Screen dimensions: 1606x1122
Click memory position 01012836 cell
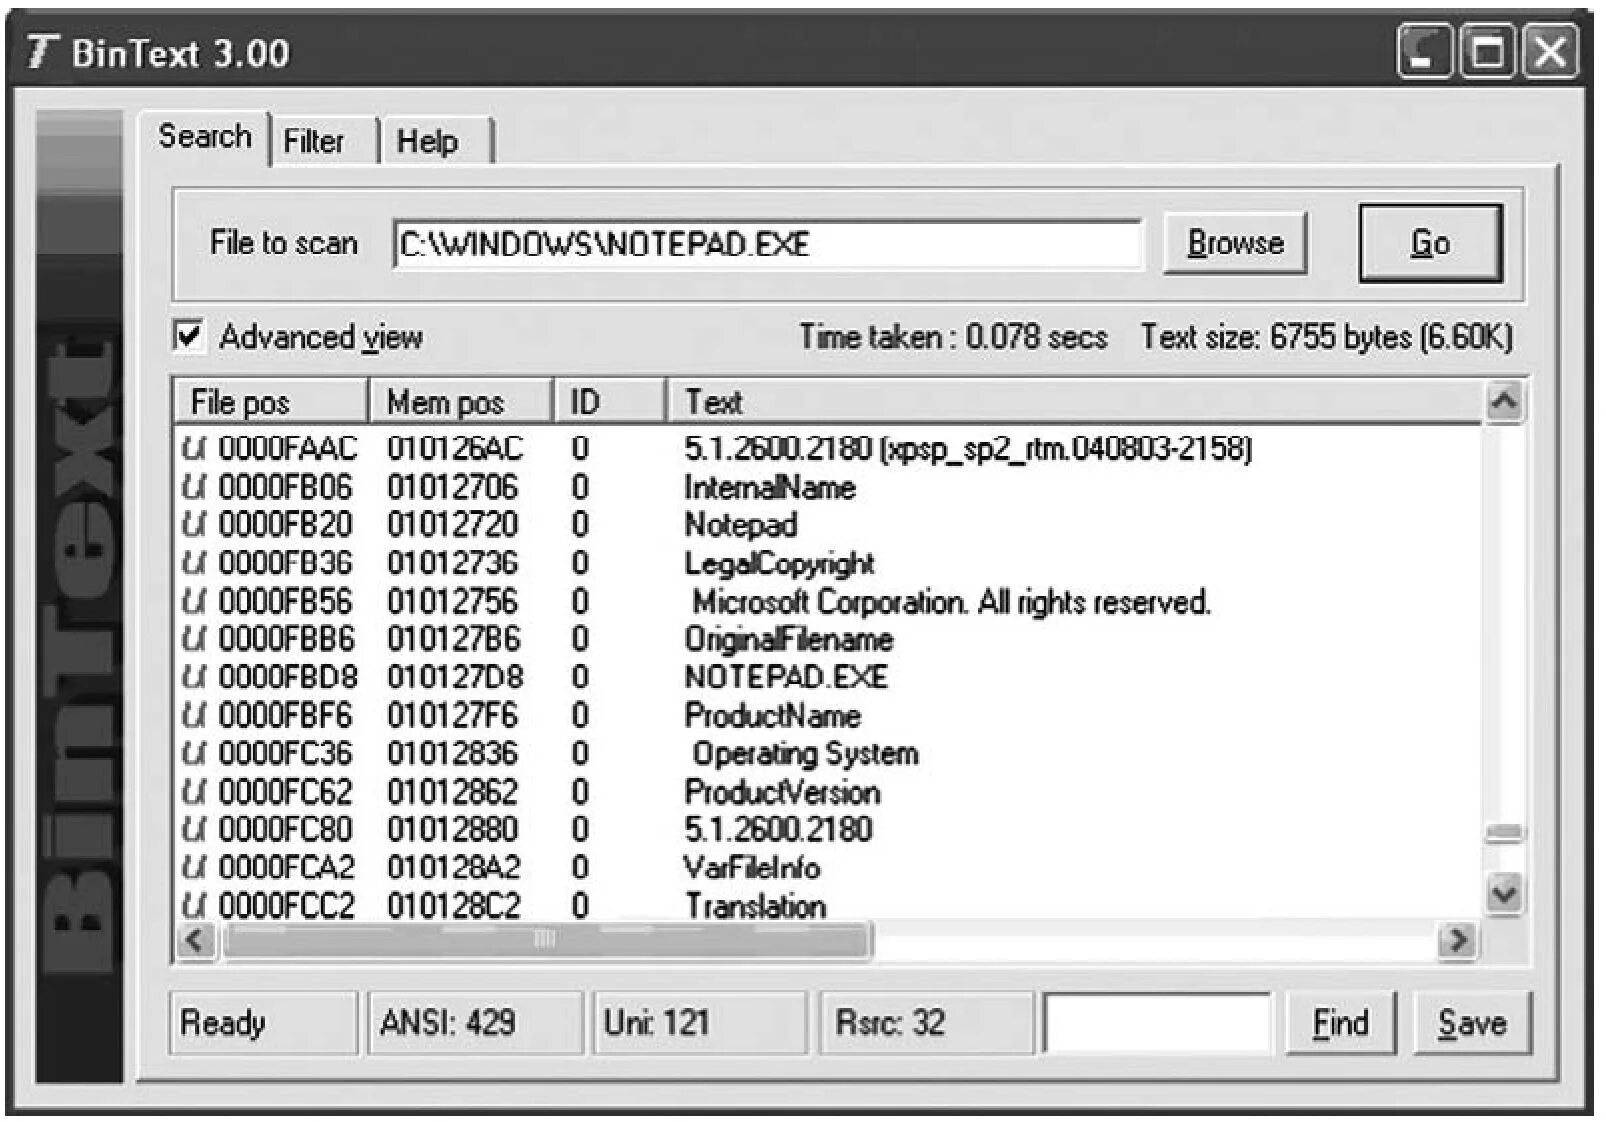[453, 753]
